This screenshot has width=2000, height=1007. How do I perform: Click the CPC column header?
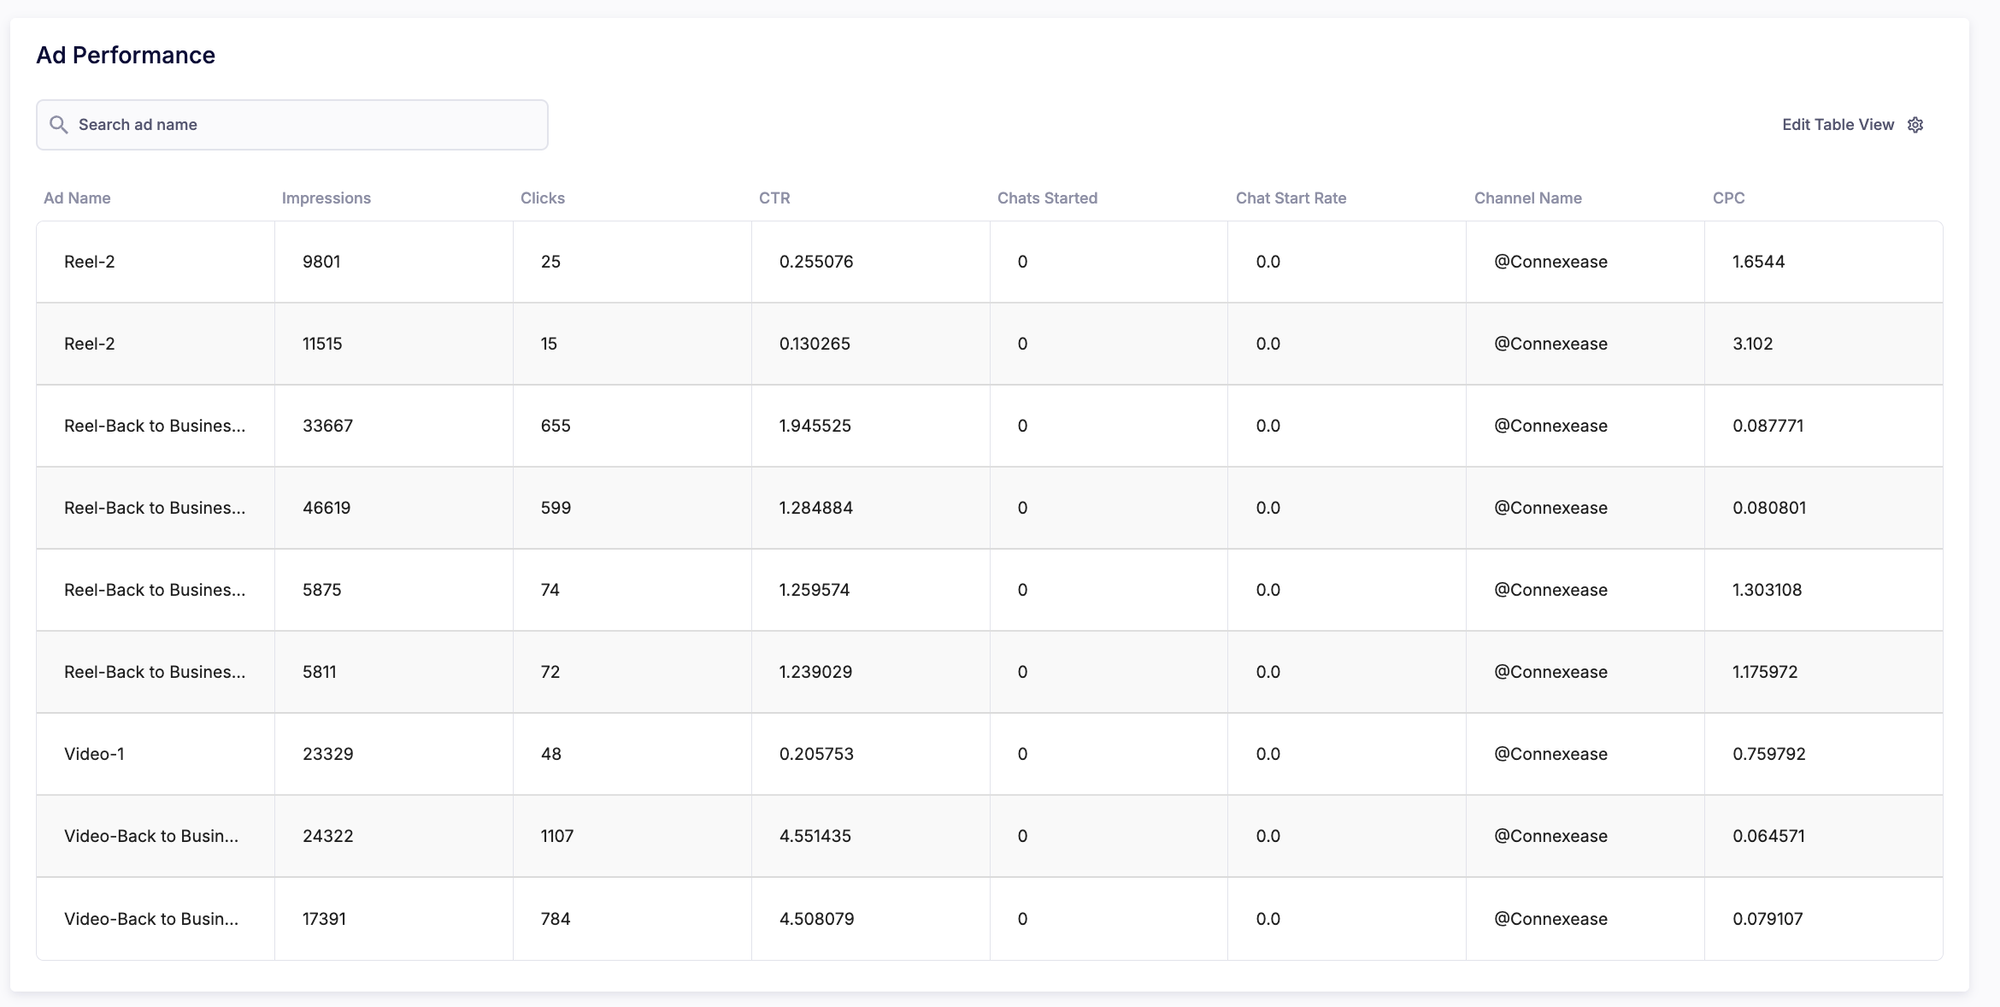tap(1728, 198)
